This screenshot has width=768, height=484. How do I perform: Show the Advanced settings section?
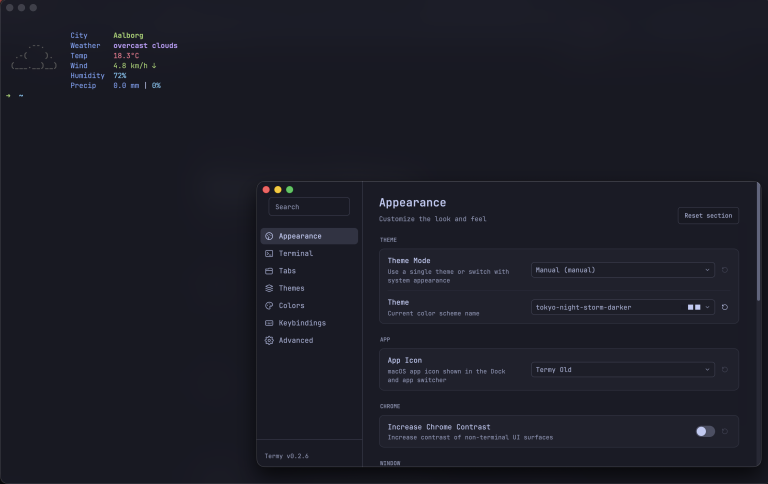point(309,340)
